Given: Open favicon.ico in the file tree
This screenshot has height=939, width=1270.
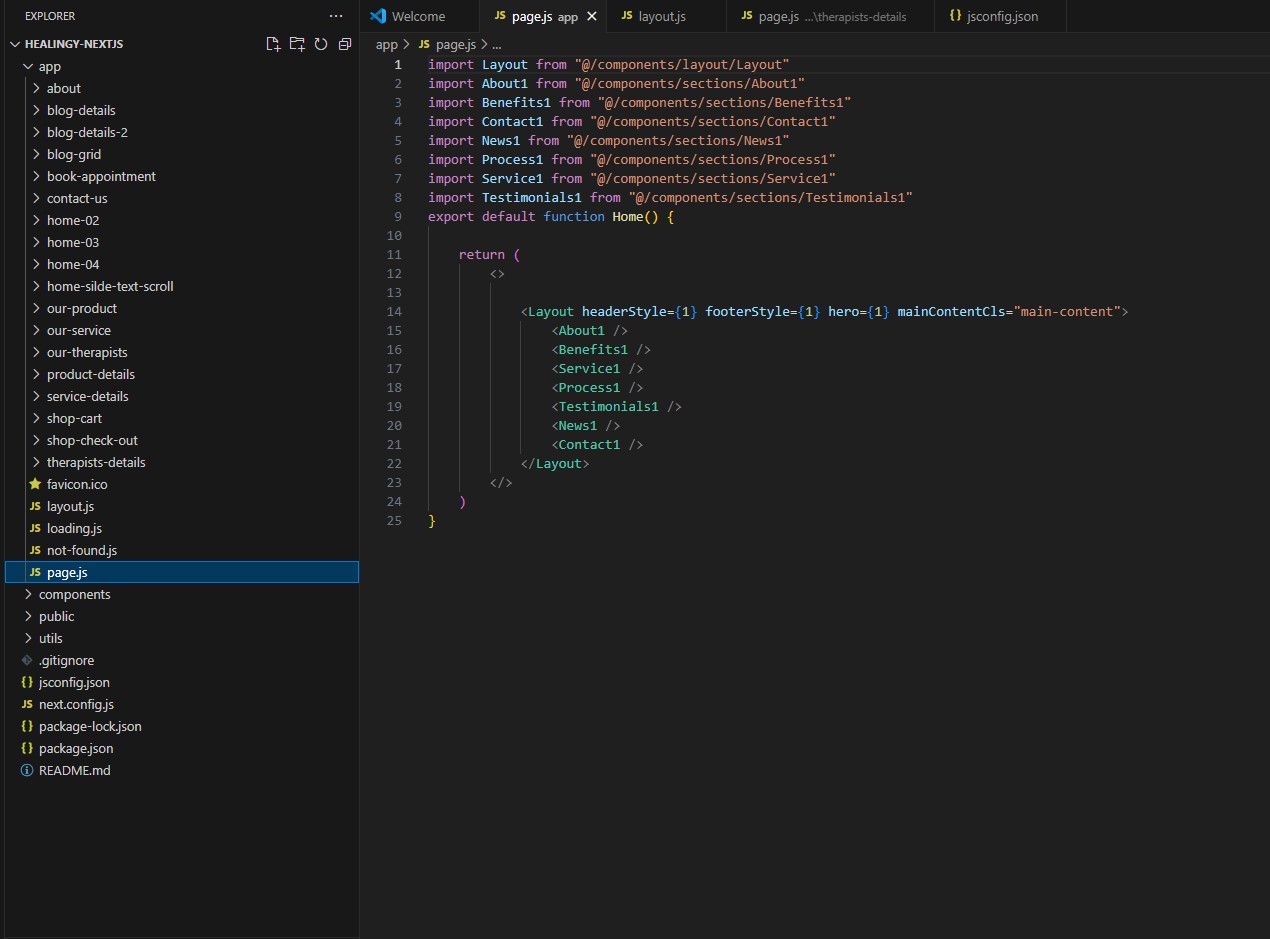Looking at the screenshot, I should (181, 484).
